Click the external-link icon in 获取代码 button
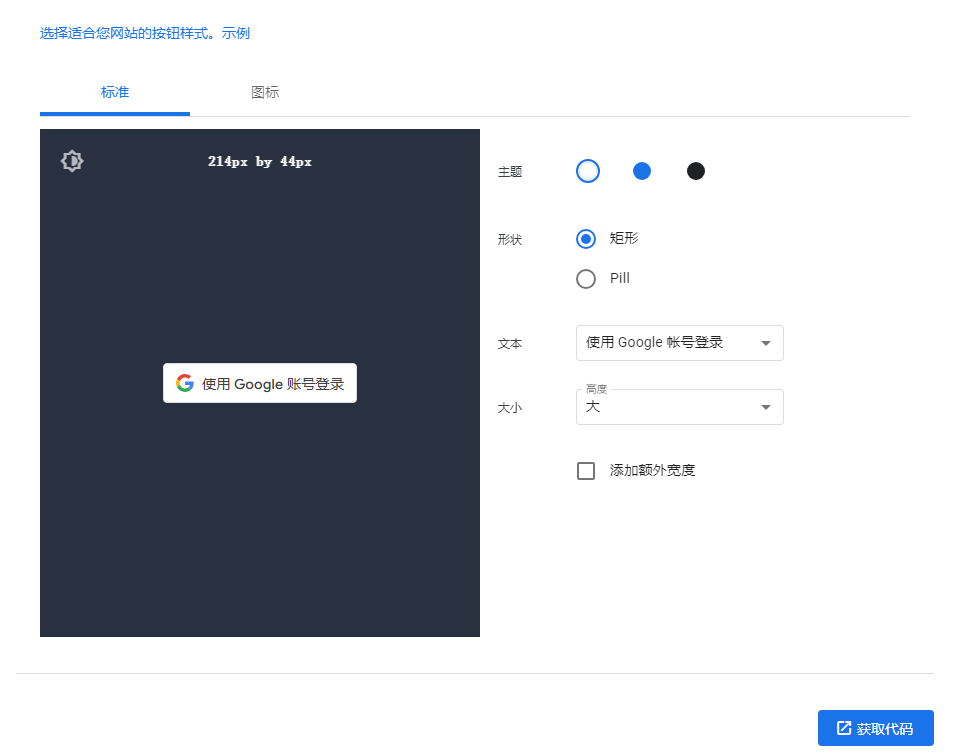The image size is (958, 754). point(844,728)
